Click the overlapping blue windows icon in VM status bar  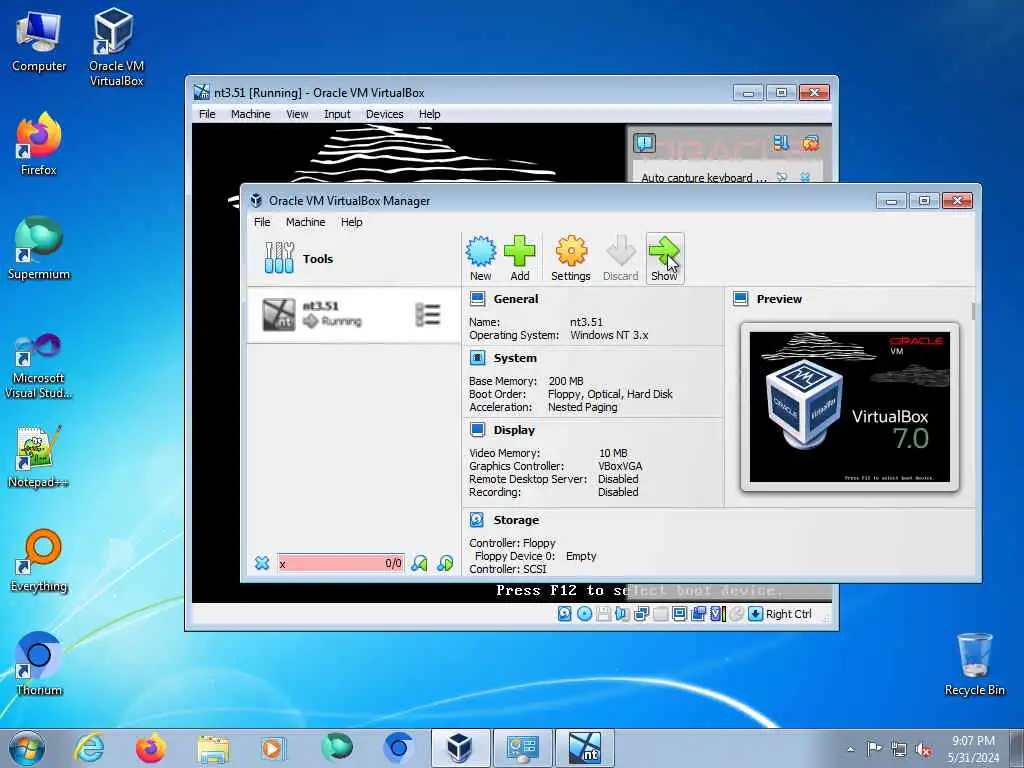[698, 614]
